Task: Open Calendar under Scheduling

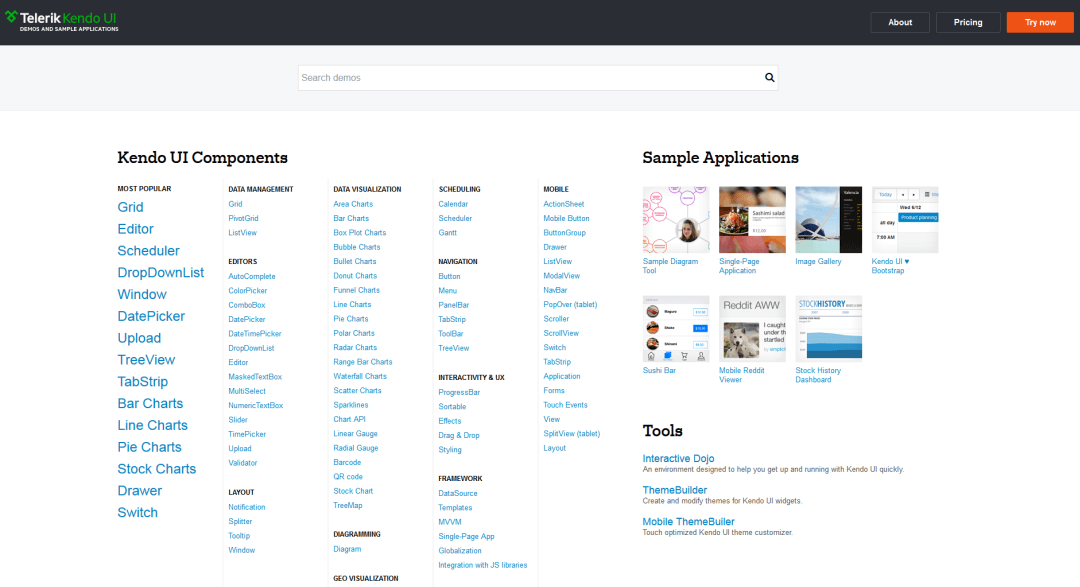Action: point(453,204)
